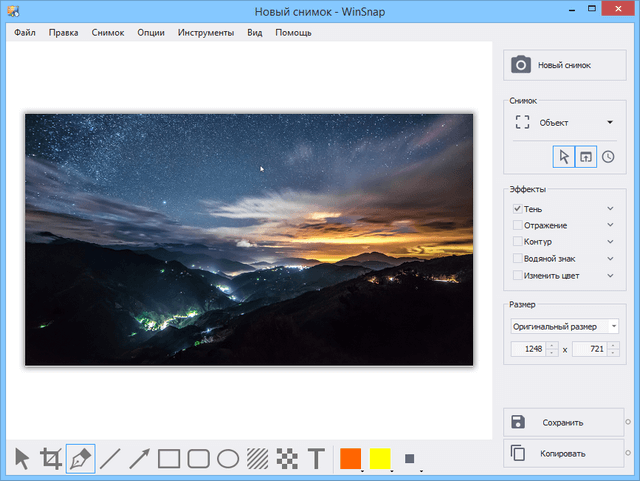
Task: Open the Объект capture mode dropdown
Action: 565,123
